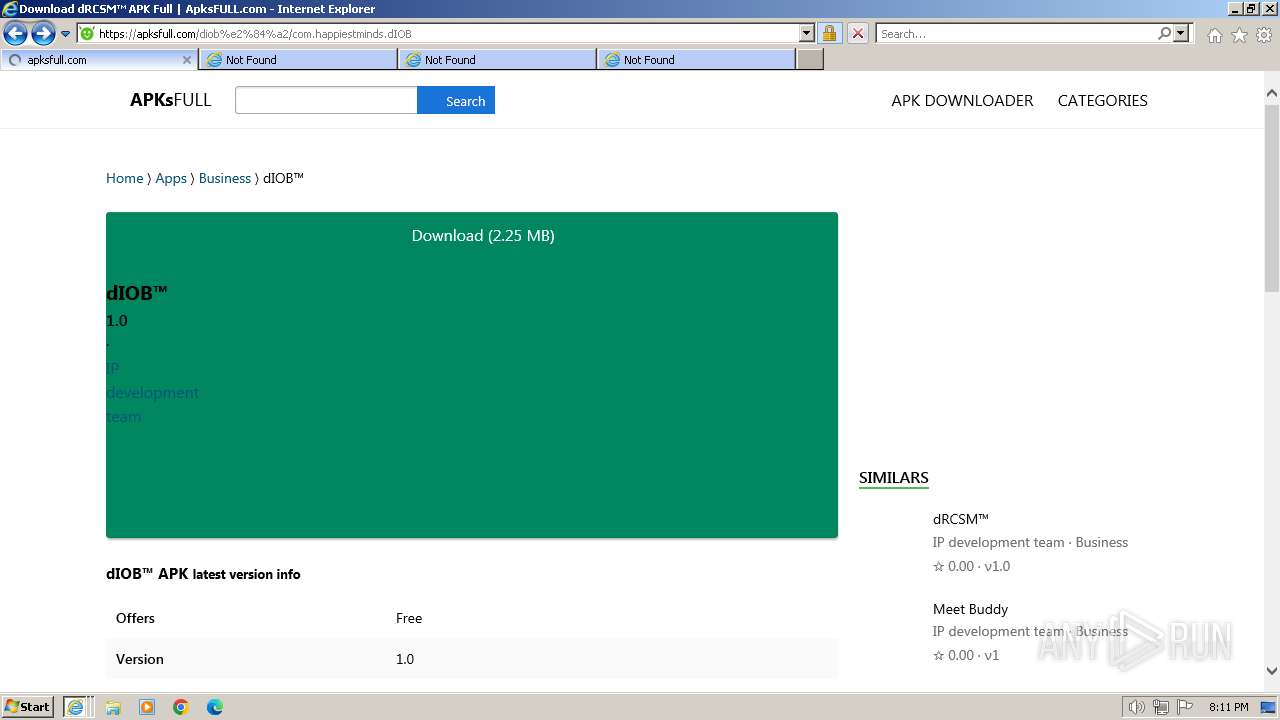The image size is (1280, 720).
Task: Switch to the first Not Found tab
Action: point(298,60)
